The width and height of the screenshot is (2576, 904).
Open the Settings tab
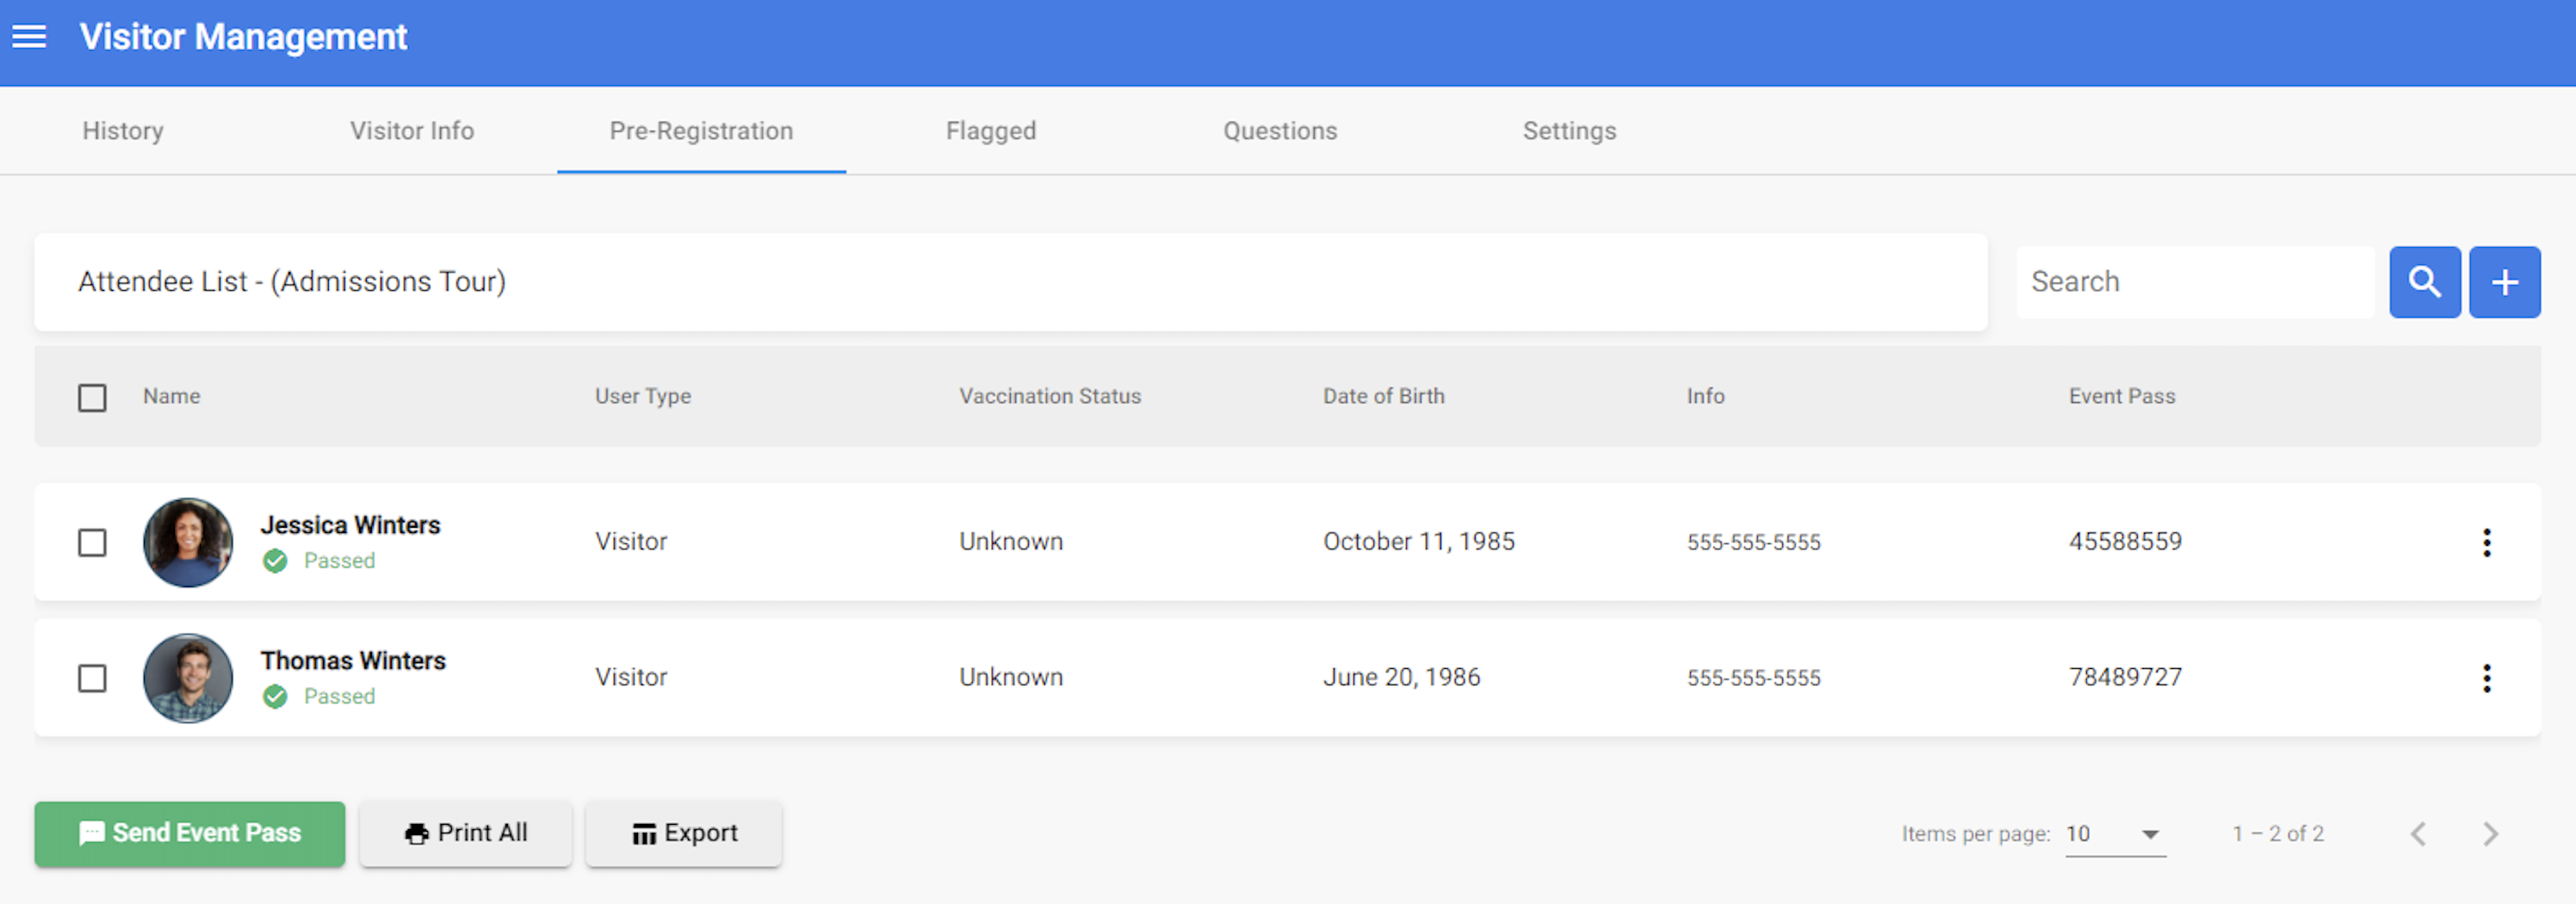(x=1569, y=131)
